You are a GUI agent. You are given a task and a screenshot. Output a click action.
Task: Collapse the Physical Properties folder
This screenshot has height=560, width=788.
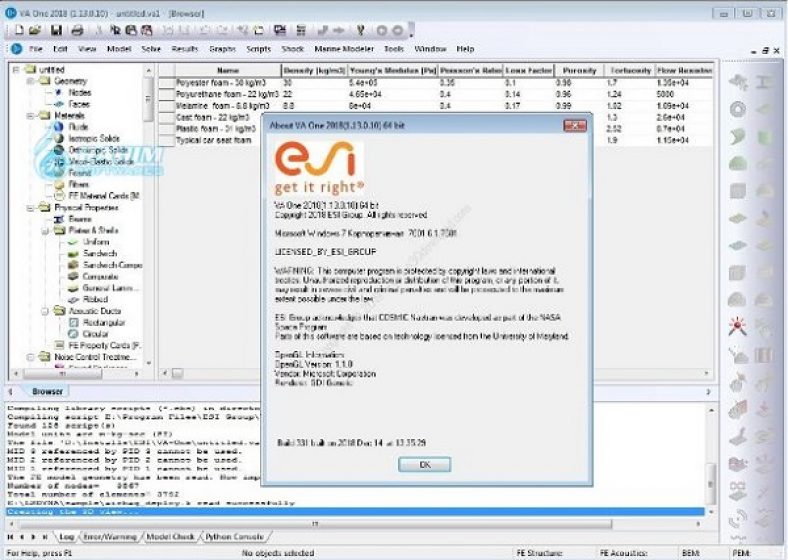(30, 208)
